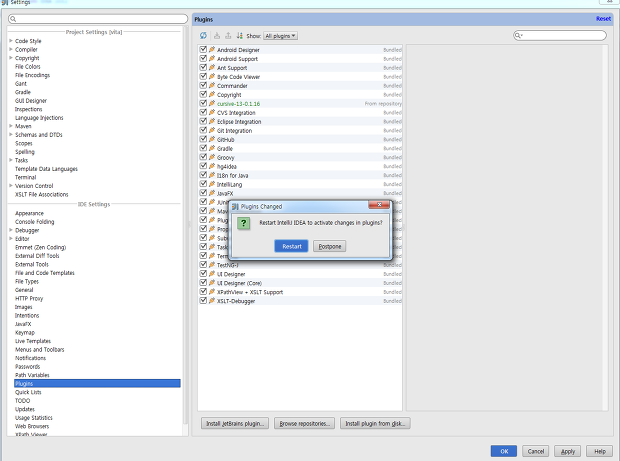
Task: Click the Help button
Action: [x=599, y=451]
